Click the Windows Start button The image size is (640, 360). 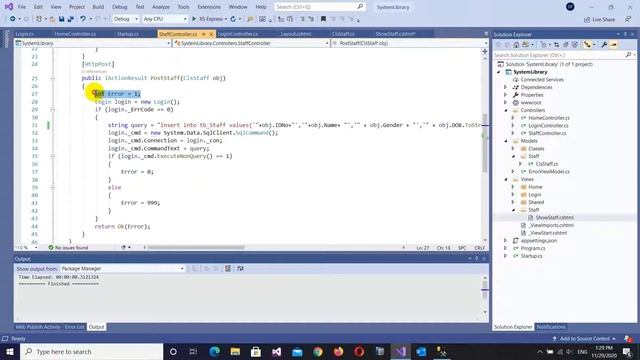click(x=10, y=351)
